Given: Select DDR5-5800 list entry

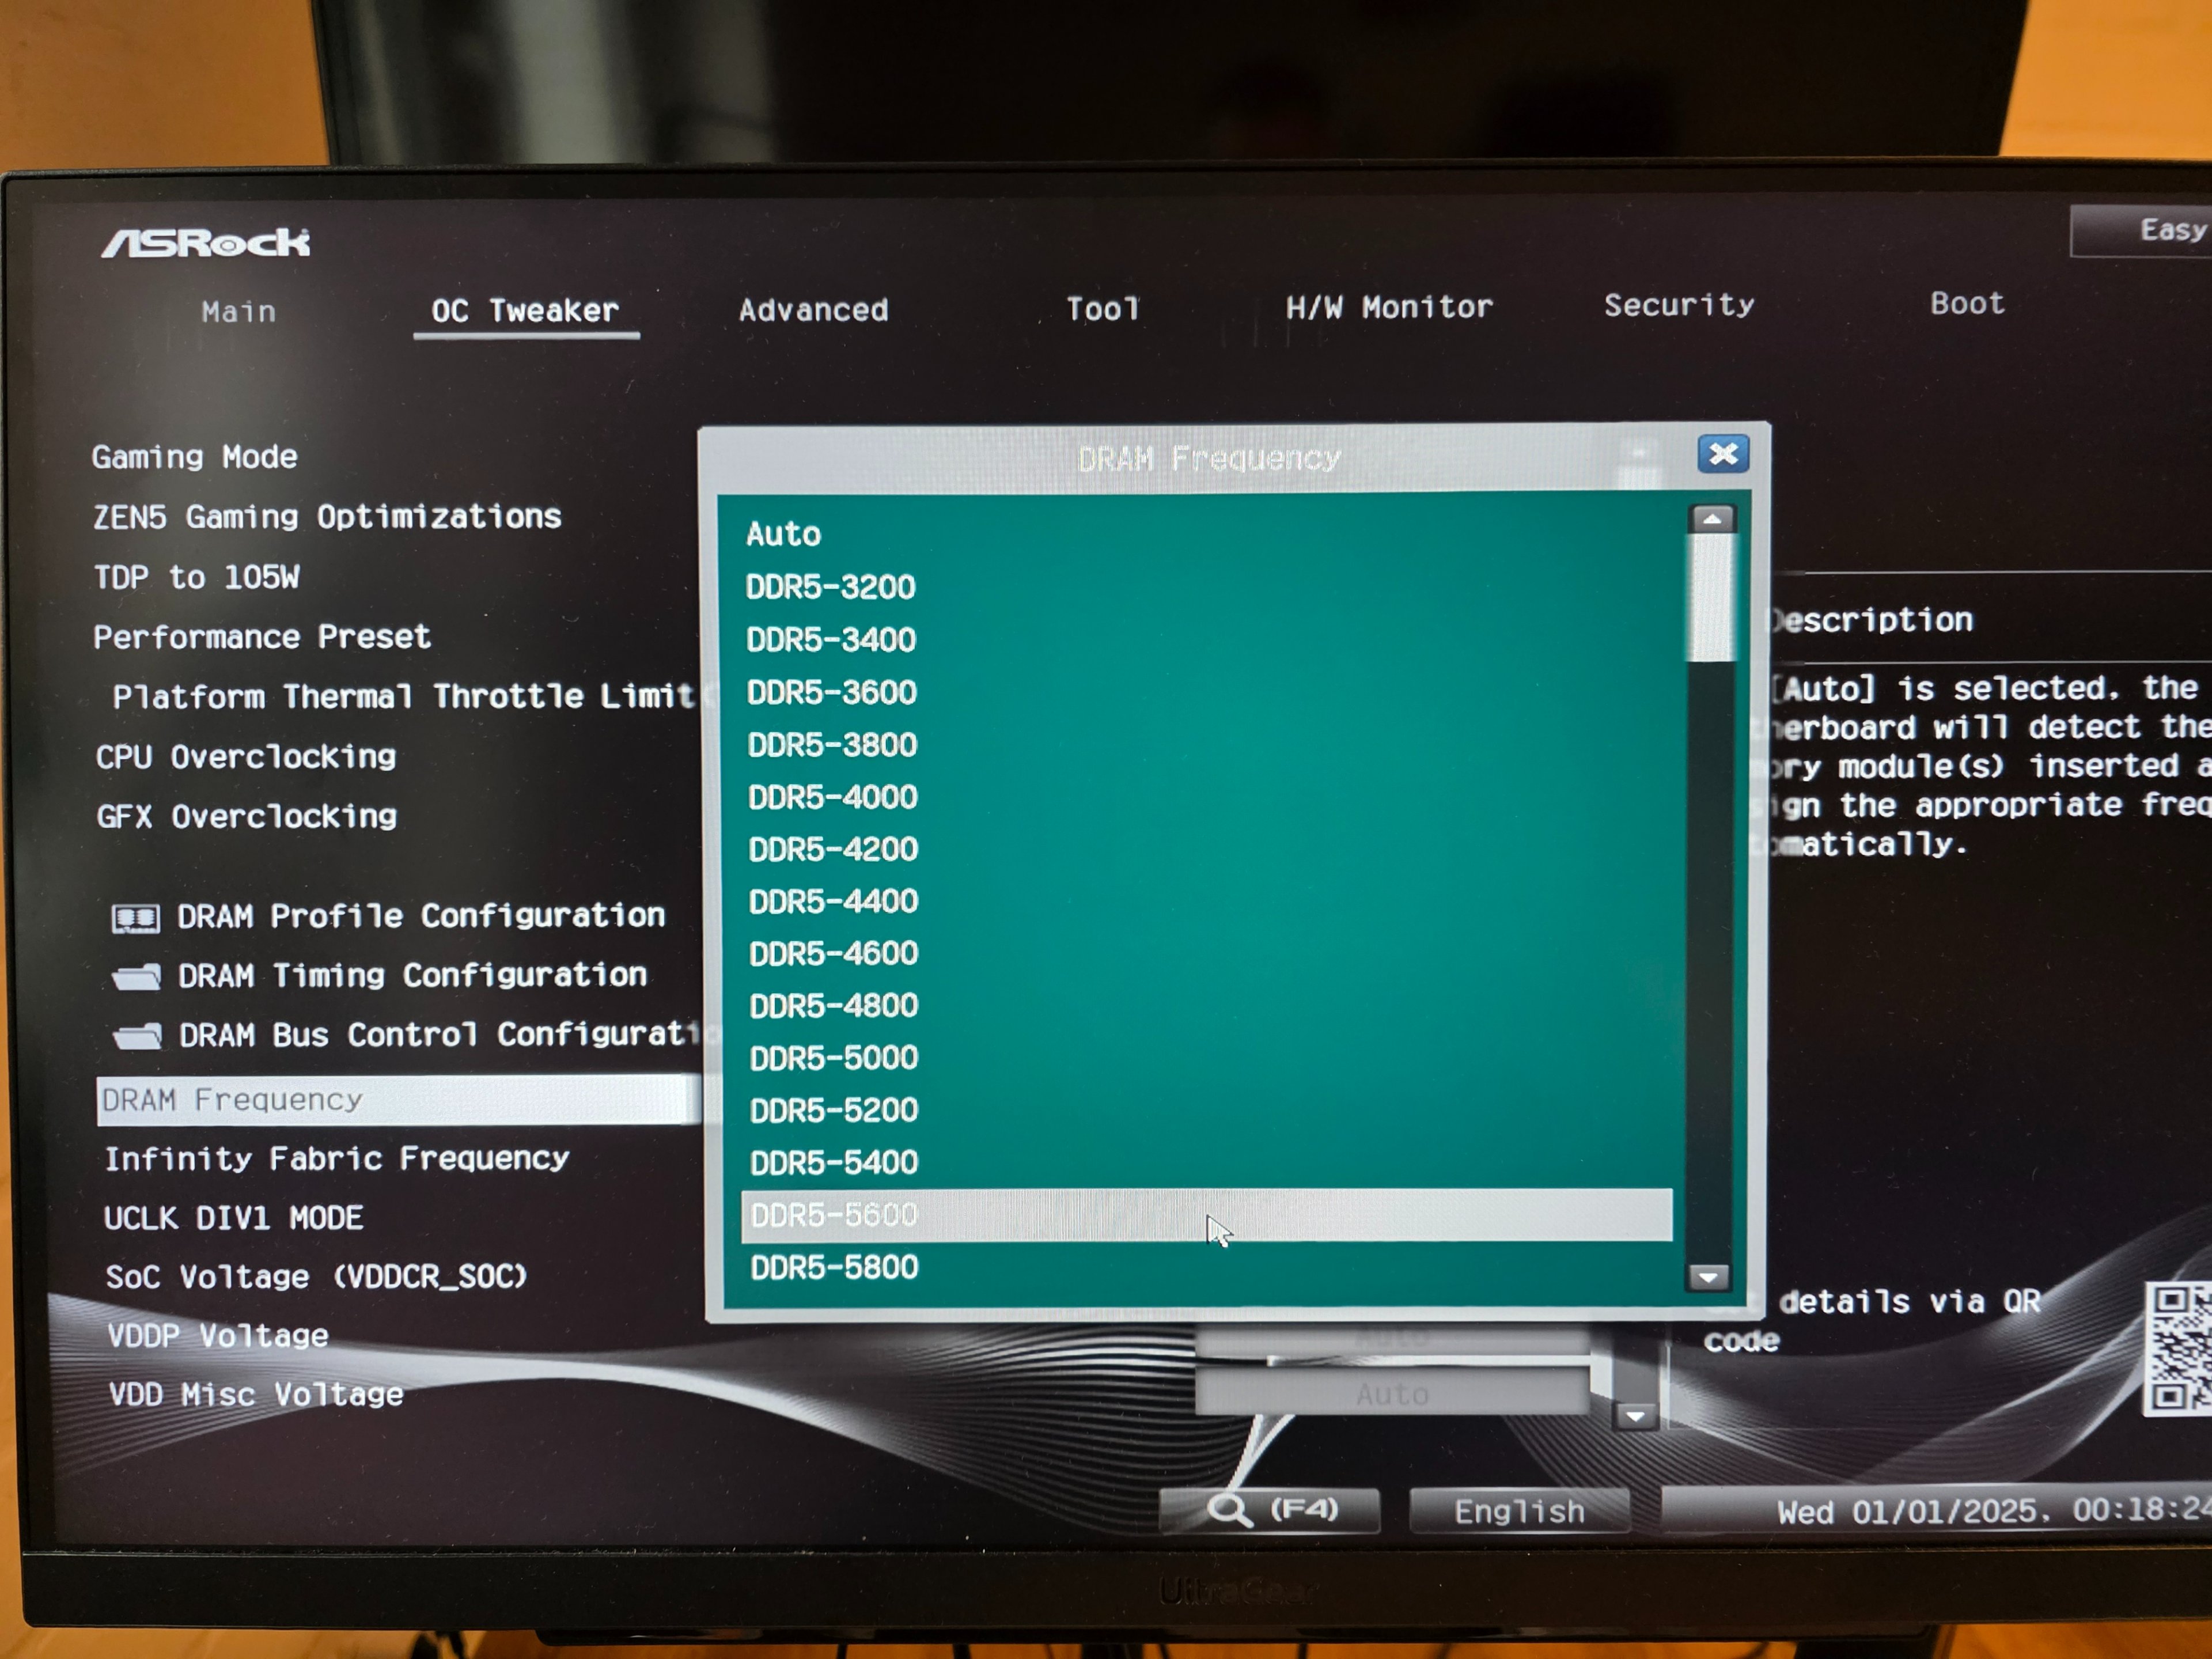Looking at the screenshot, I should (x=835, y=1268).
